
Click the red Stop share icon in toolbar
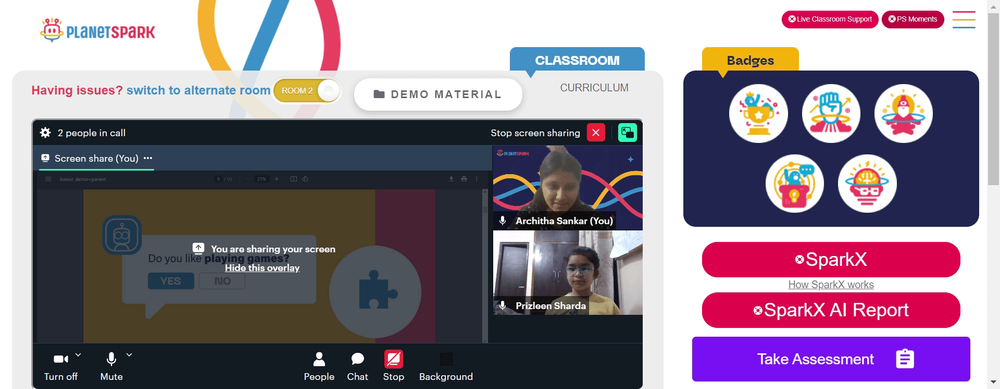point(393,359)
